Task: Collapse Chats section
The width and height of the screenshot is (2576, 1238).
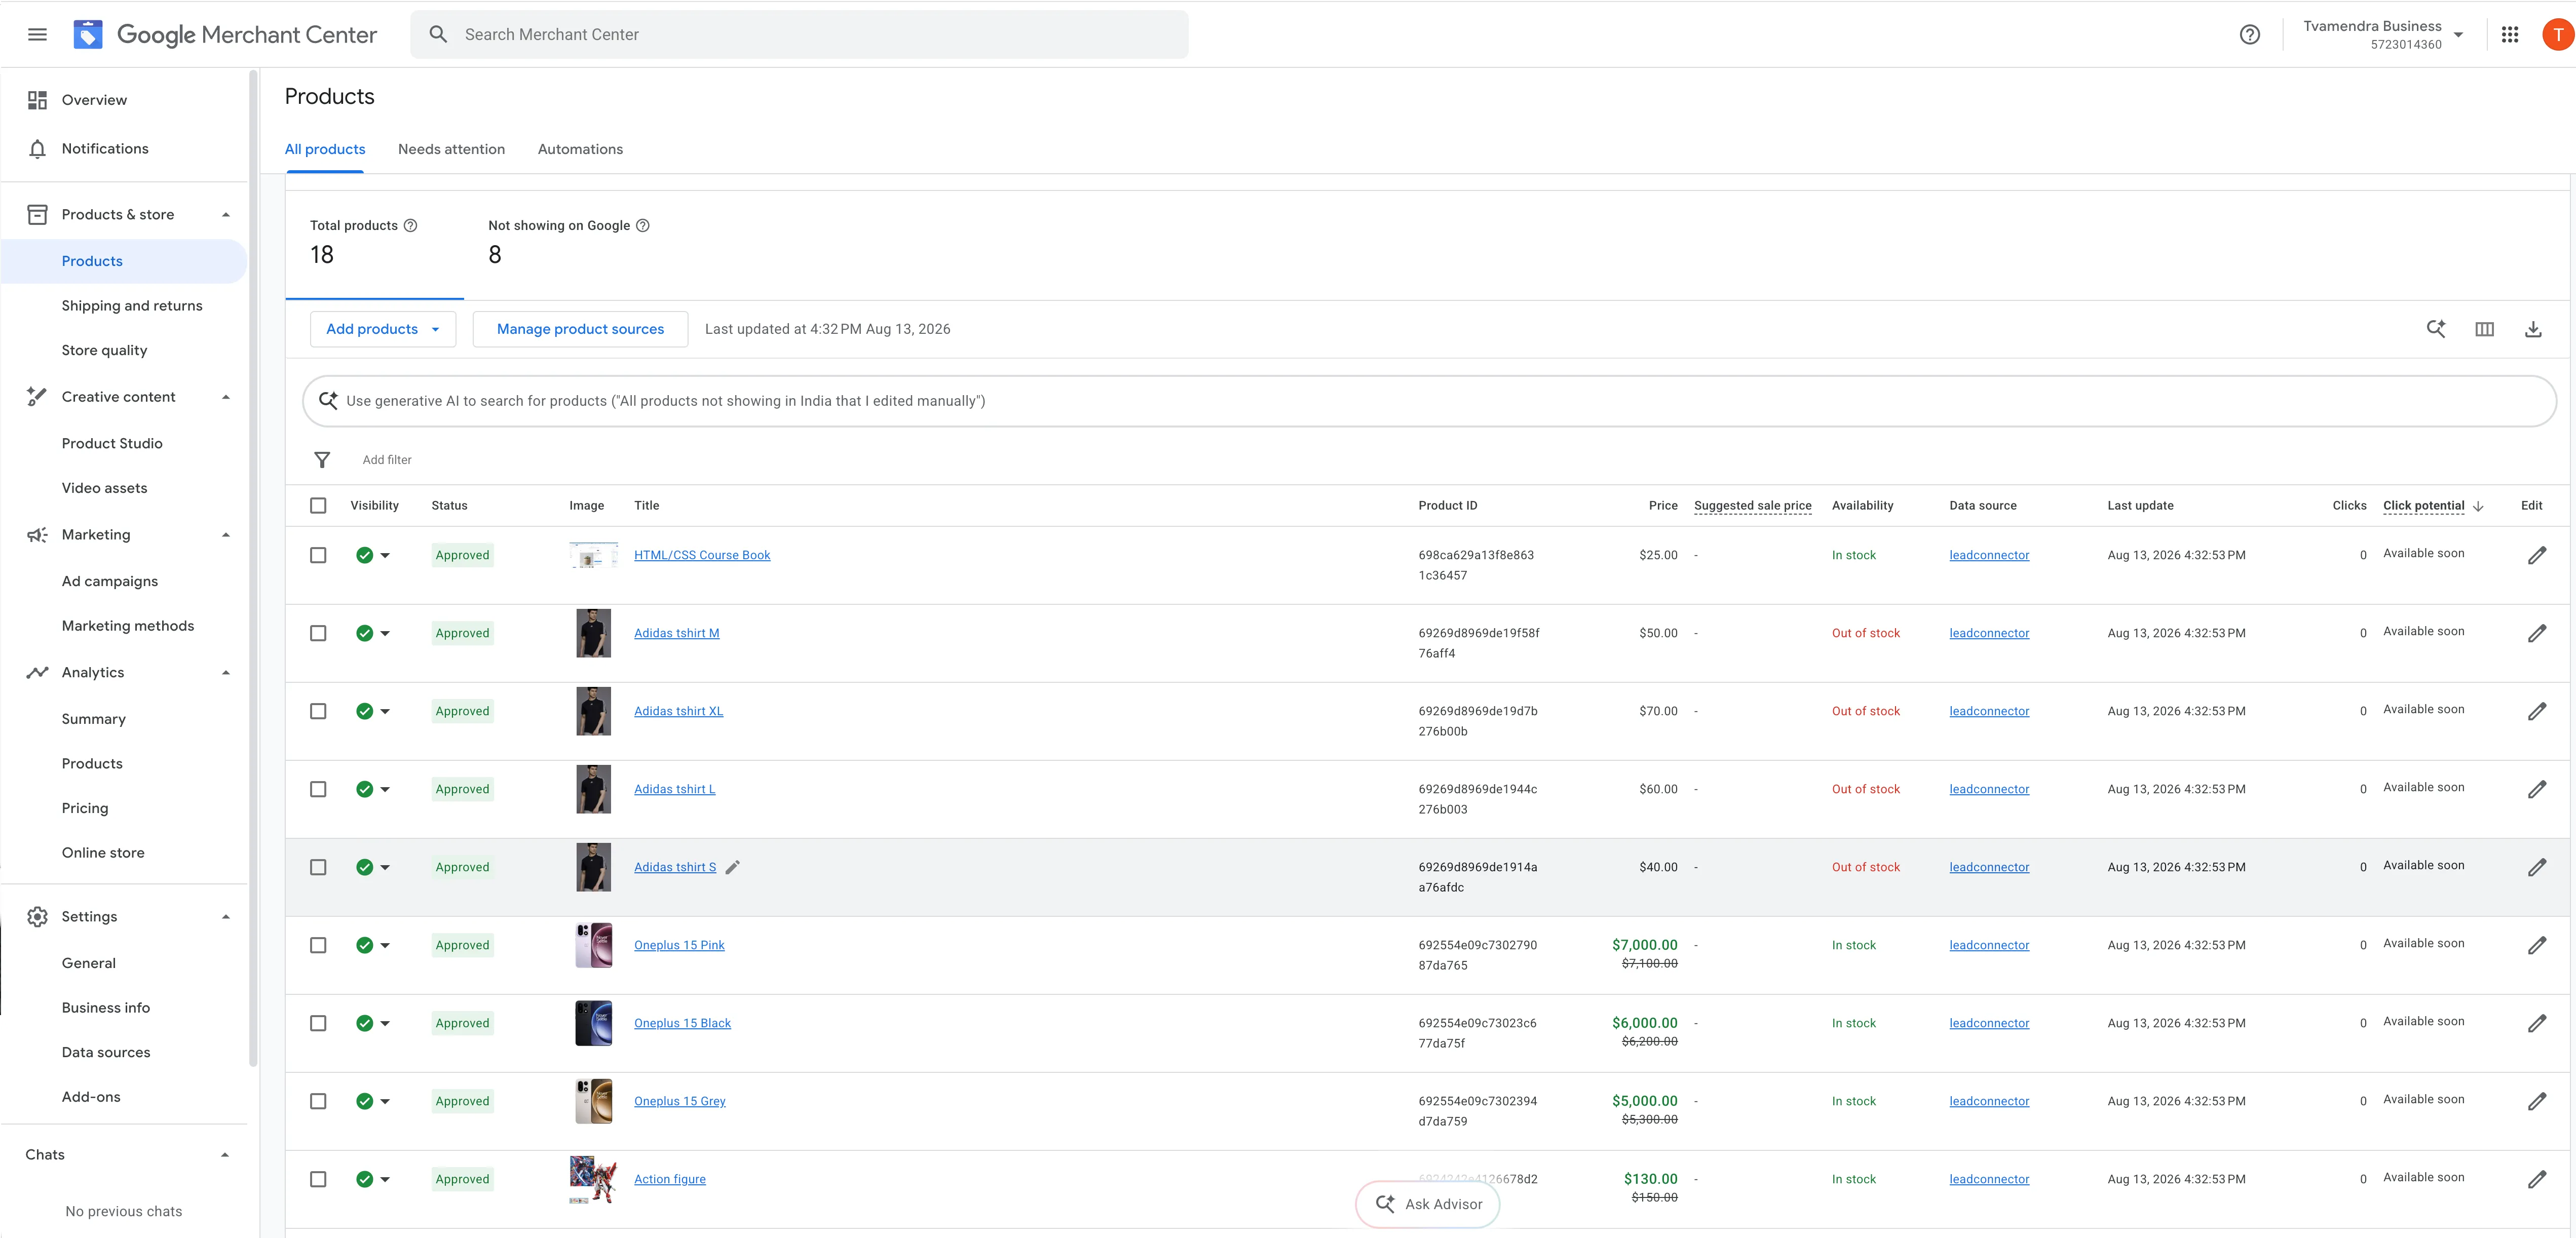Action: [x=226, y=1155]
